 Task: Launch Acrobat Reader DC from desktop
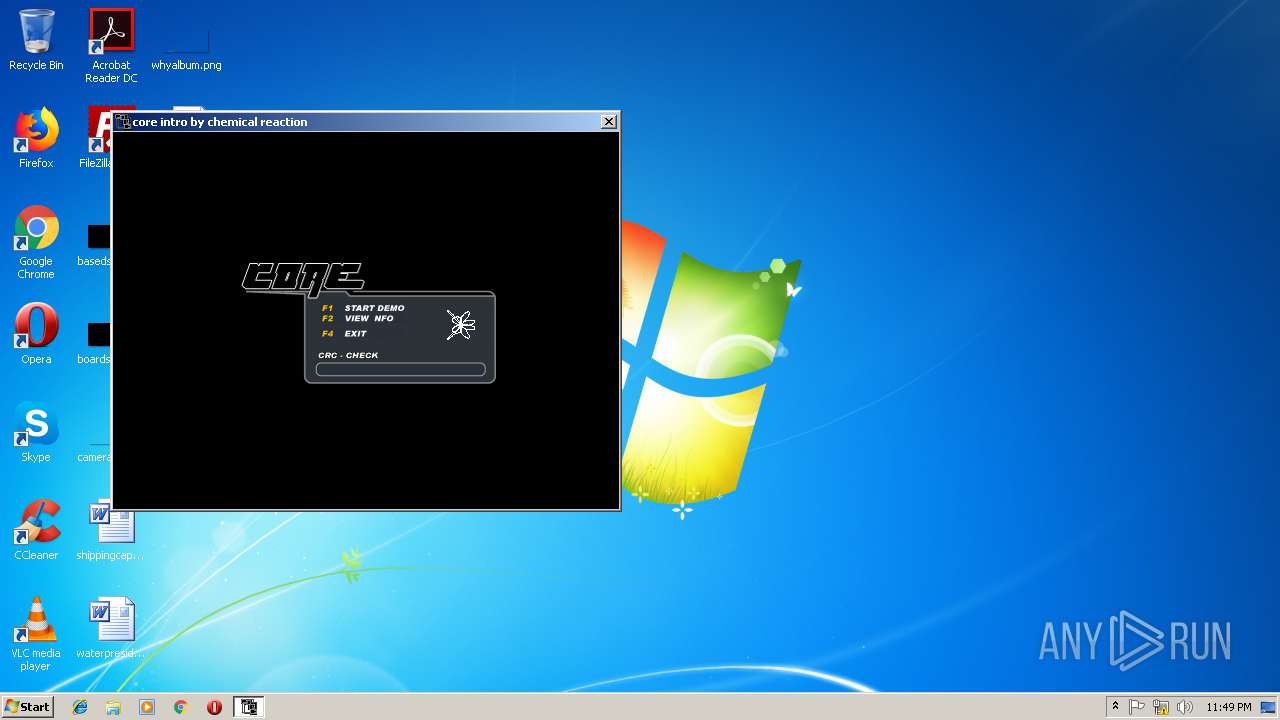[x=111, y=46]
